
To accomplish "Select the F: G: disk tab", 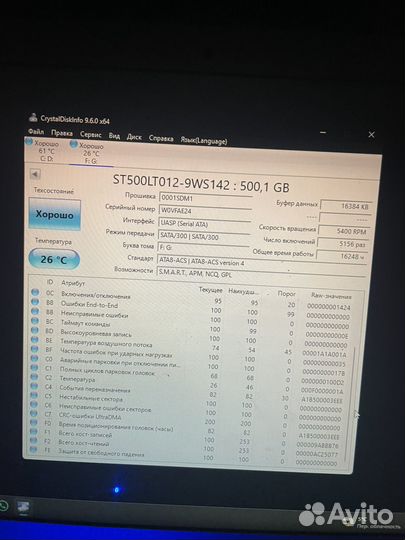I will coord(90,153).
